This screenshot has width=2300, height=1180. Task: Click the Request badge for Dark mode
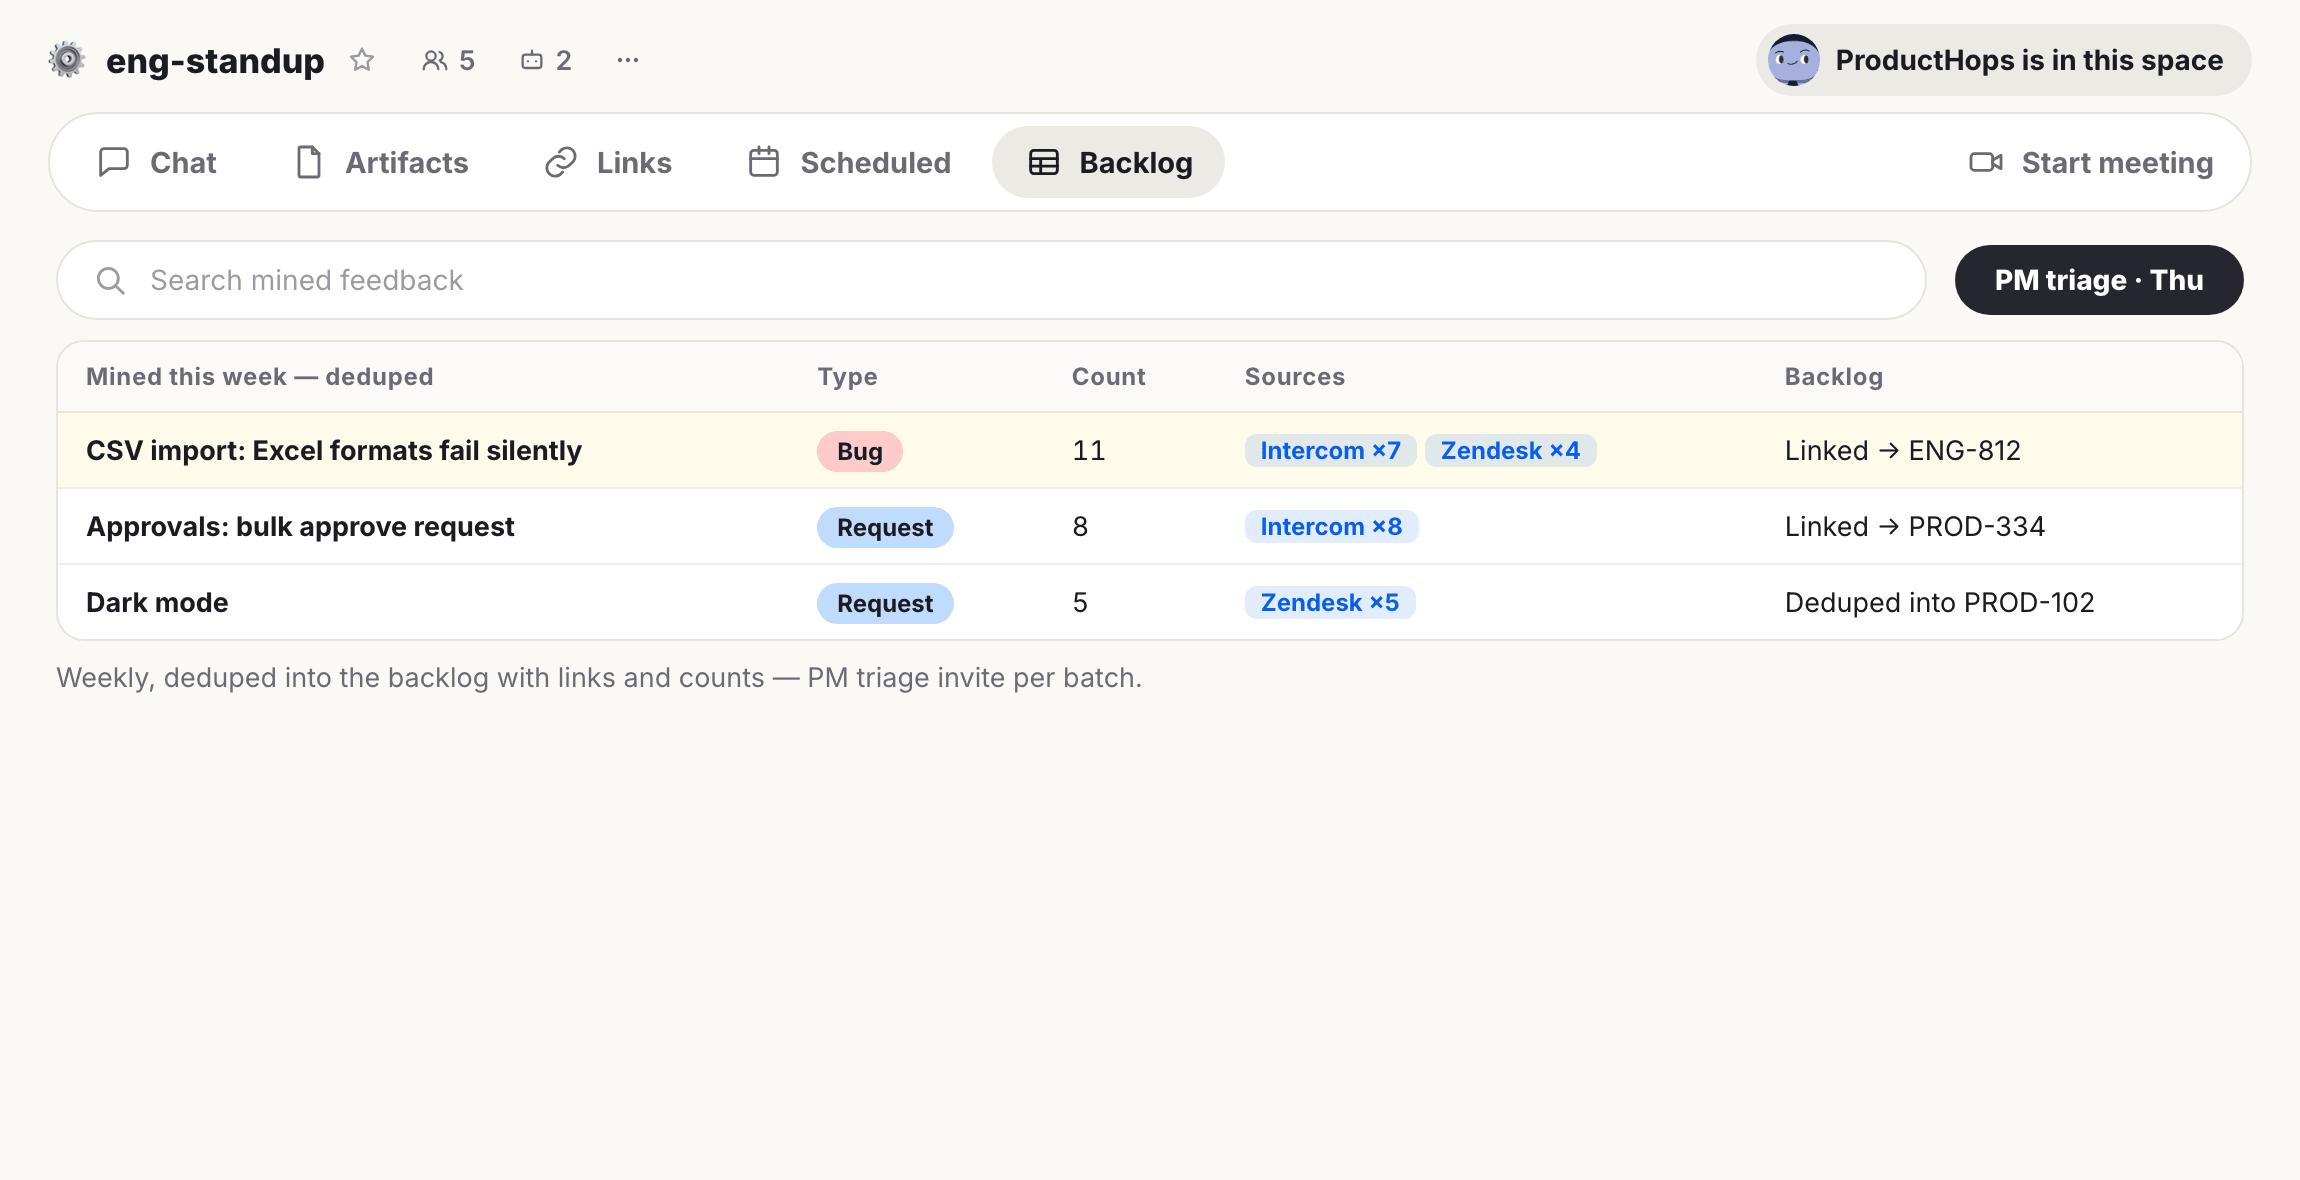885,603
